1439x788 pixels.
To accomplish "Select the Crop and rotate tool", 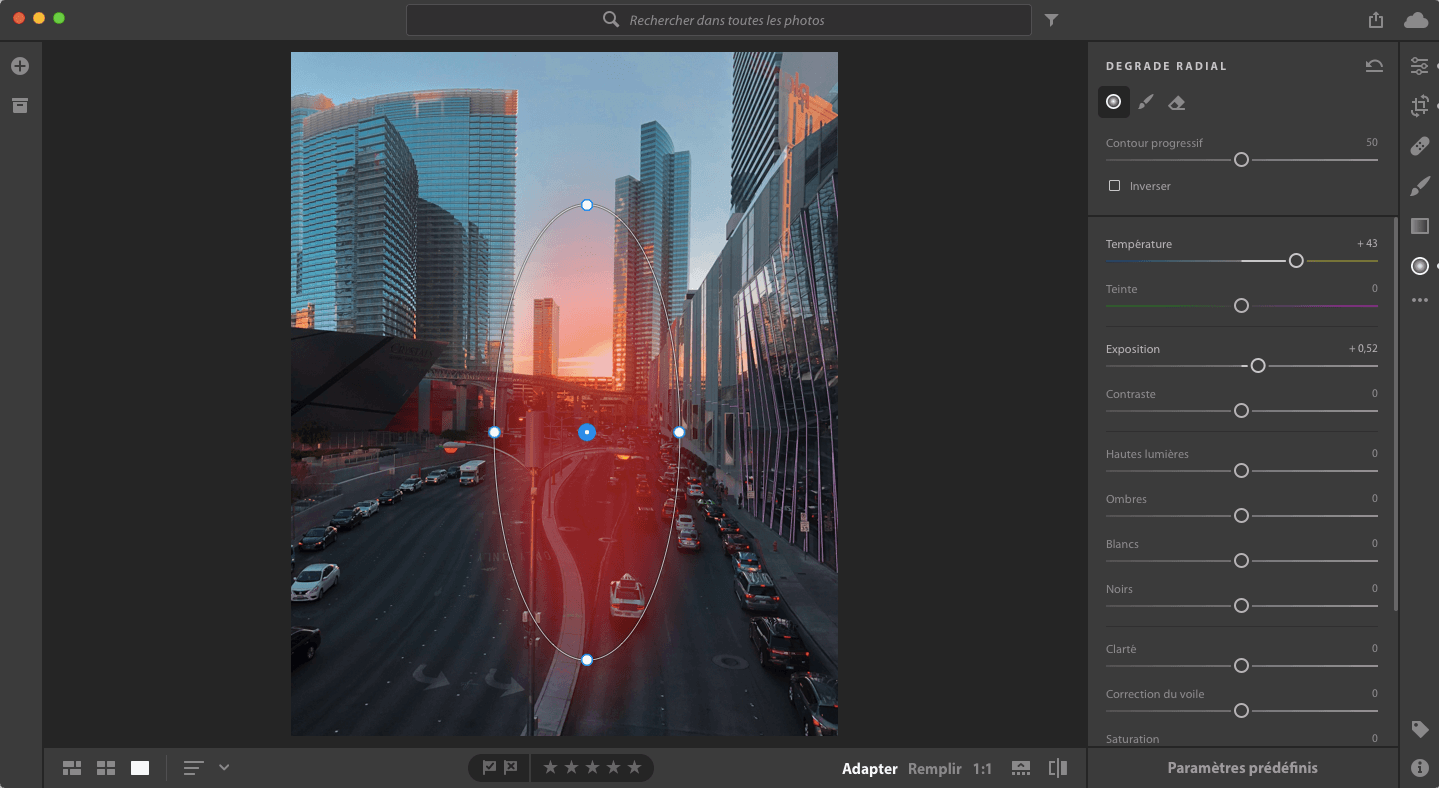I will 1419,106.
